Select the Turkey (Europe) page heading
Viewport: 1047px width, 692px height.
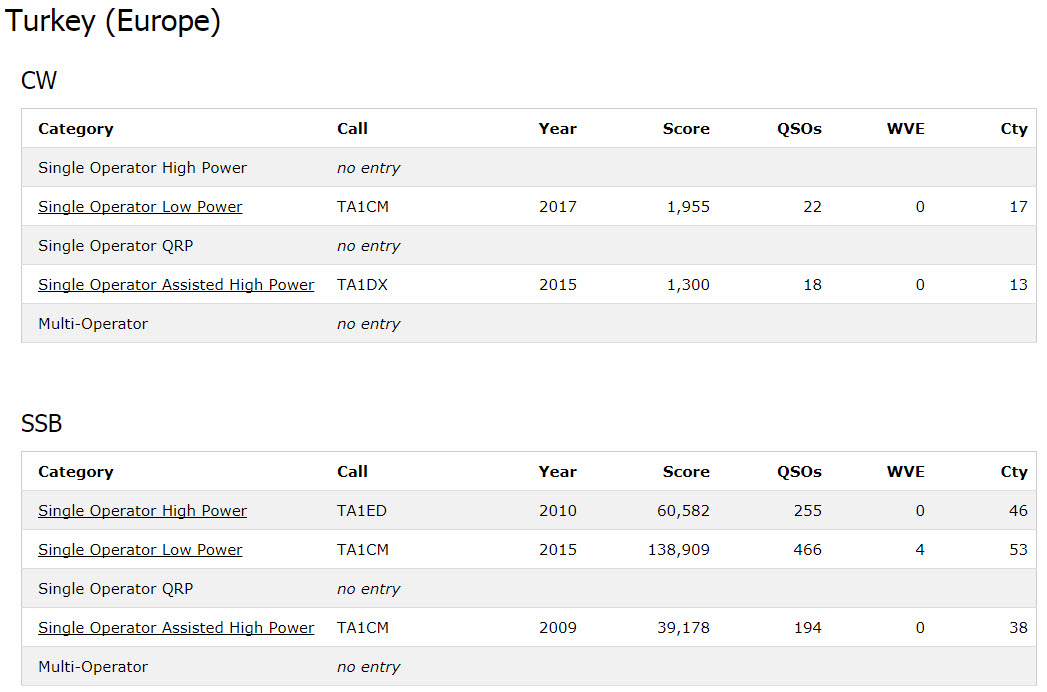tap(113, 21)
